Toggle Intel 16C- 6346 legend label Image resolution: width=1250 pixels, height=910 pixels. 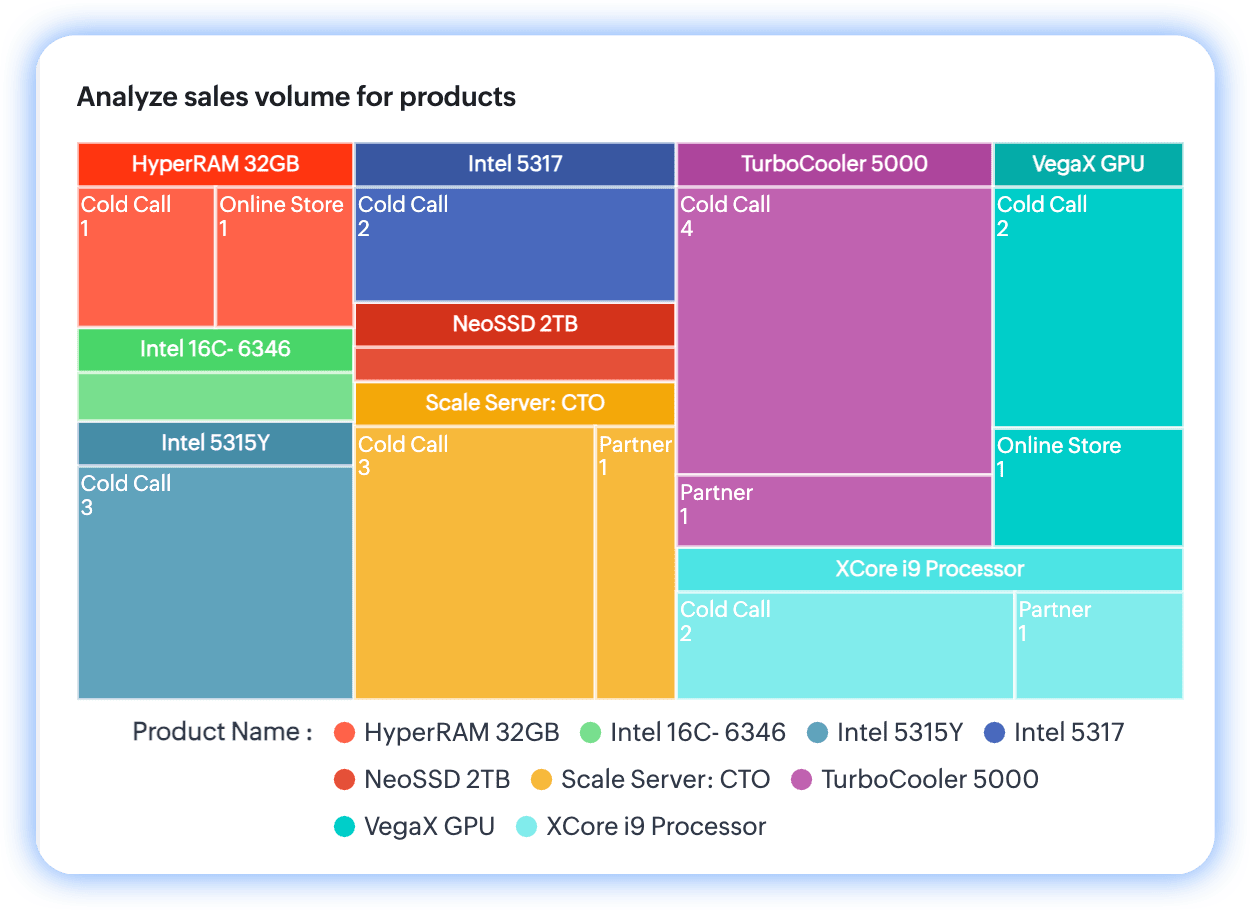[698, 733]
